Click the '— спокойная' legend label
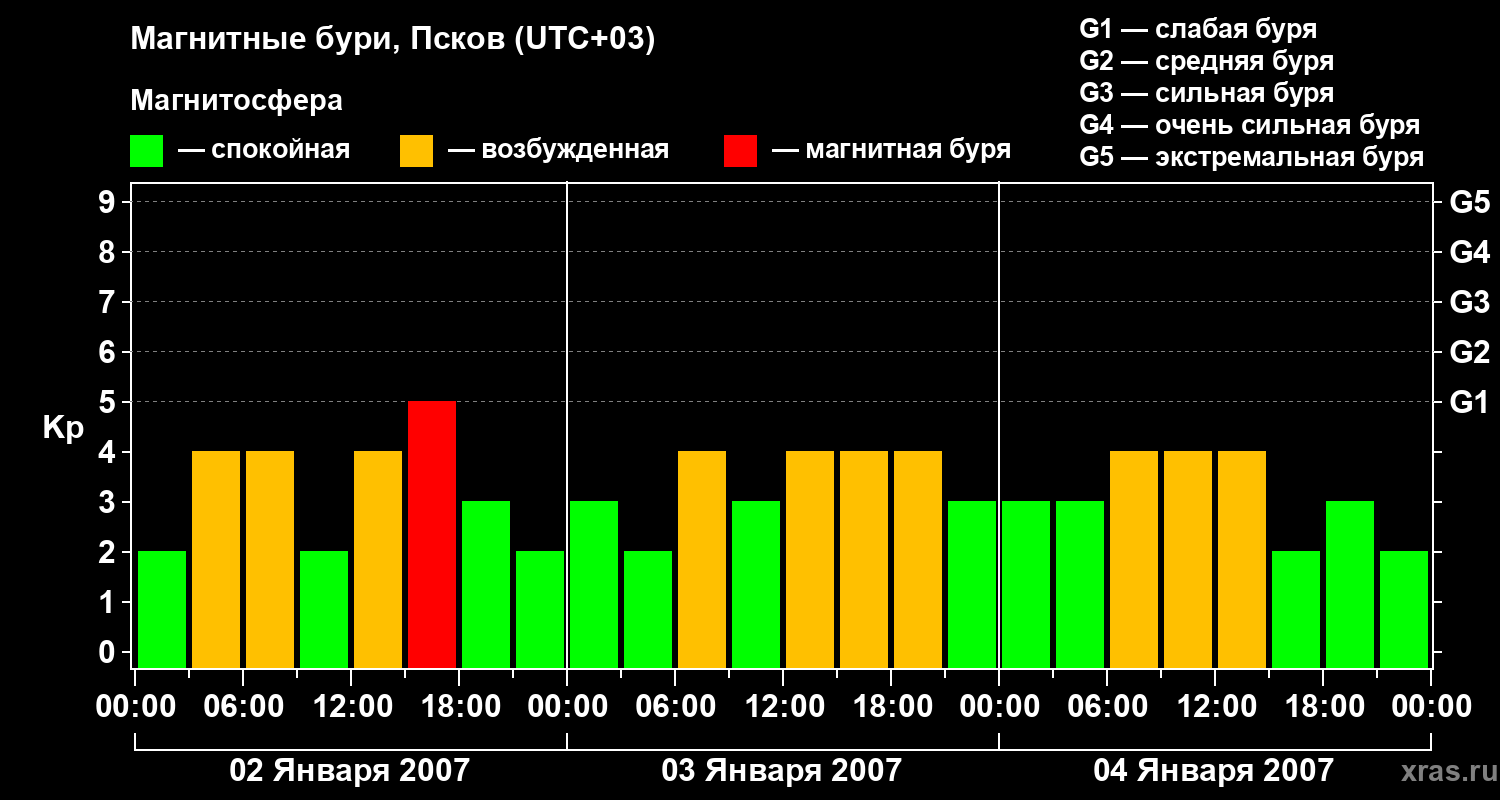1500x800 pixels. click(x=264, y=151)
